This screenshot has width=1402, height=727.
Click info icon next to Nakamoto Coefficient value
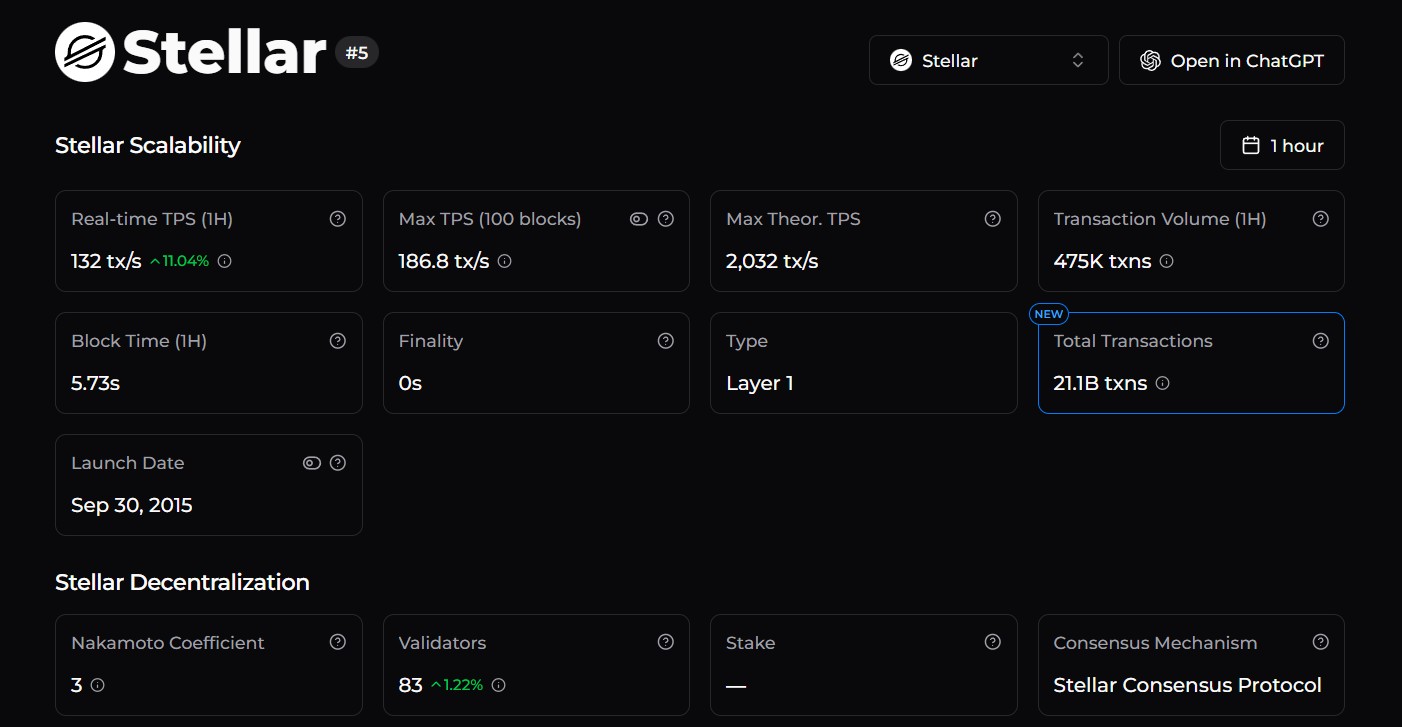98,685
